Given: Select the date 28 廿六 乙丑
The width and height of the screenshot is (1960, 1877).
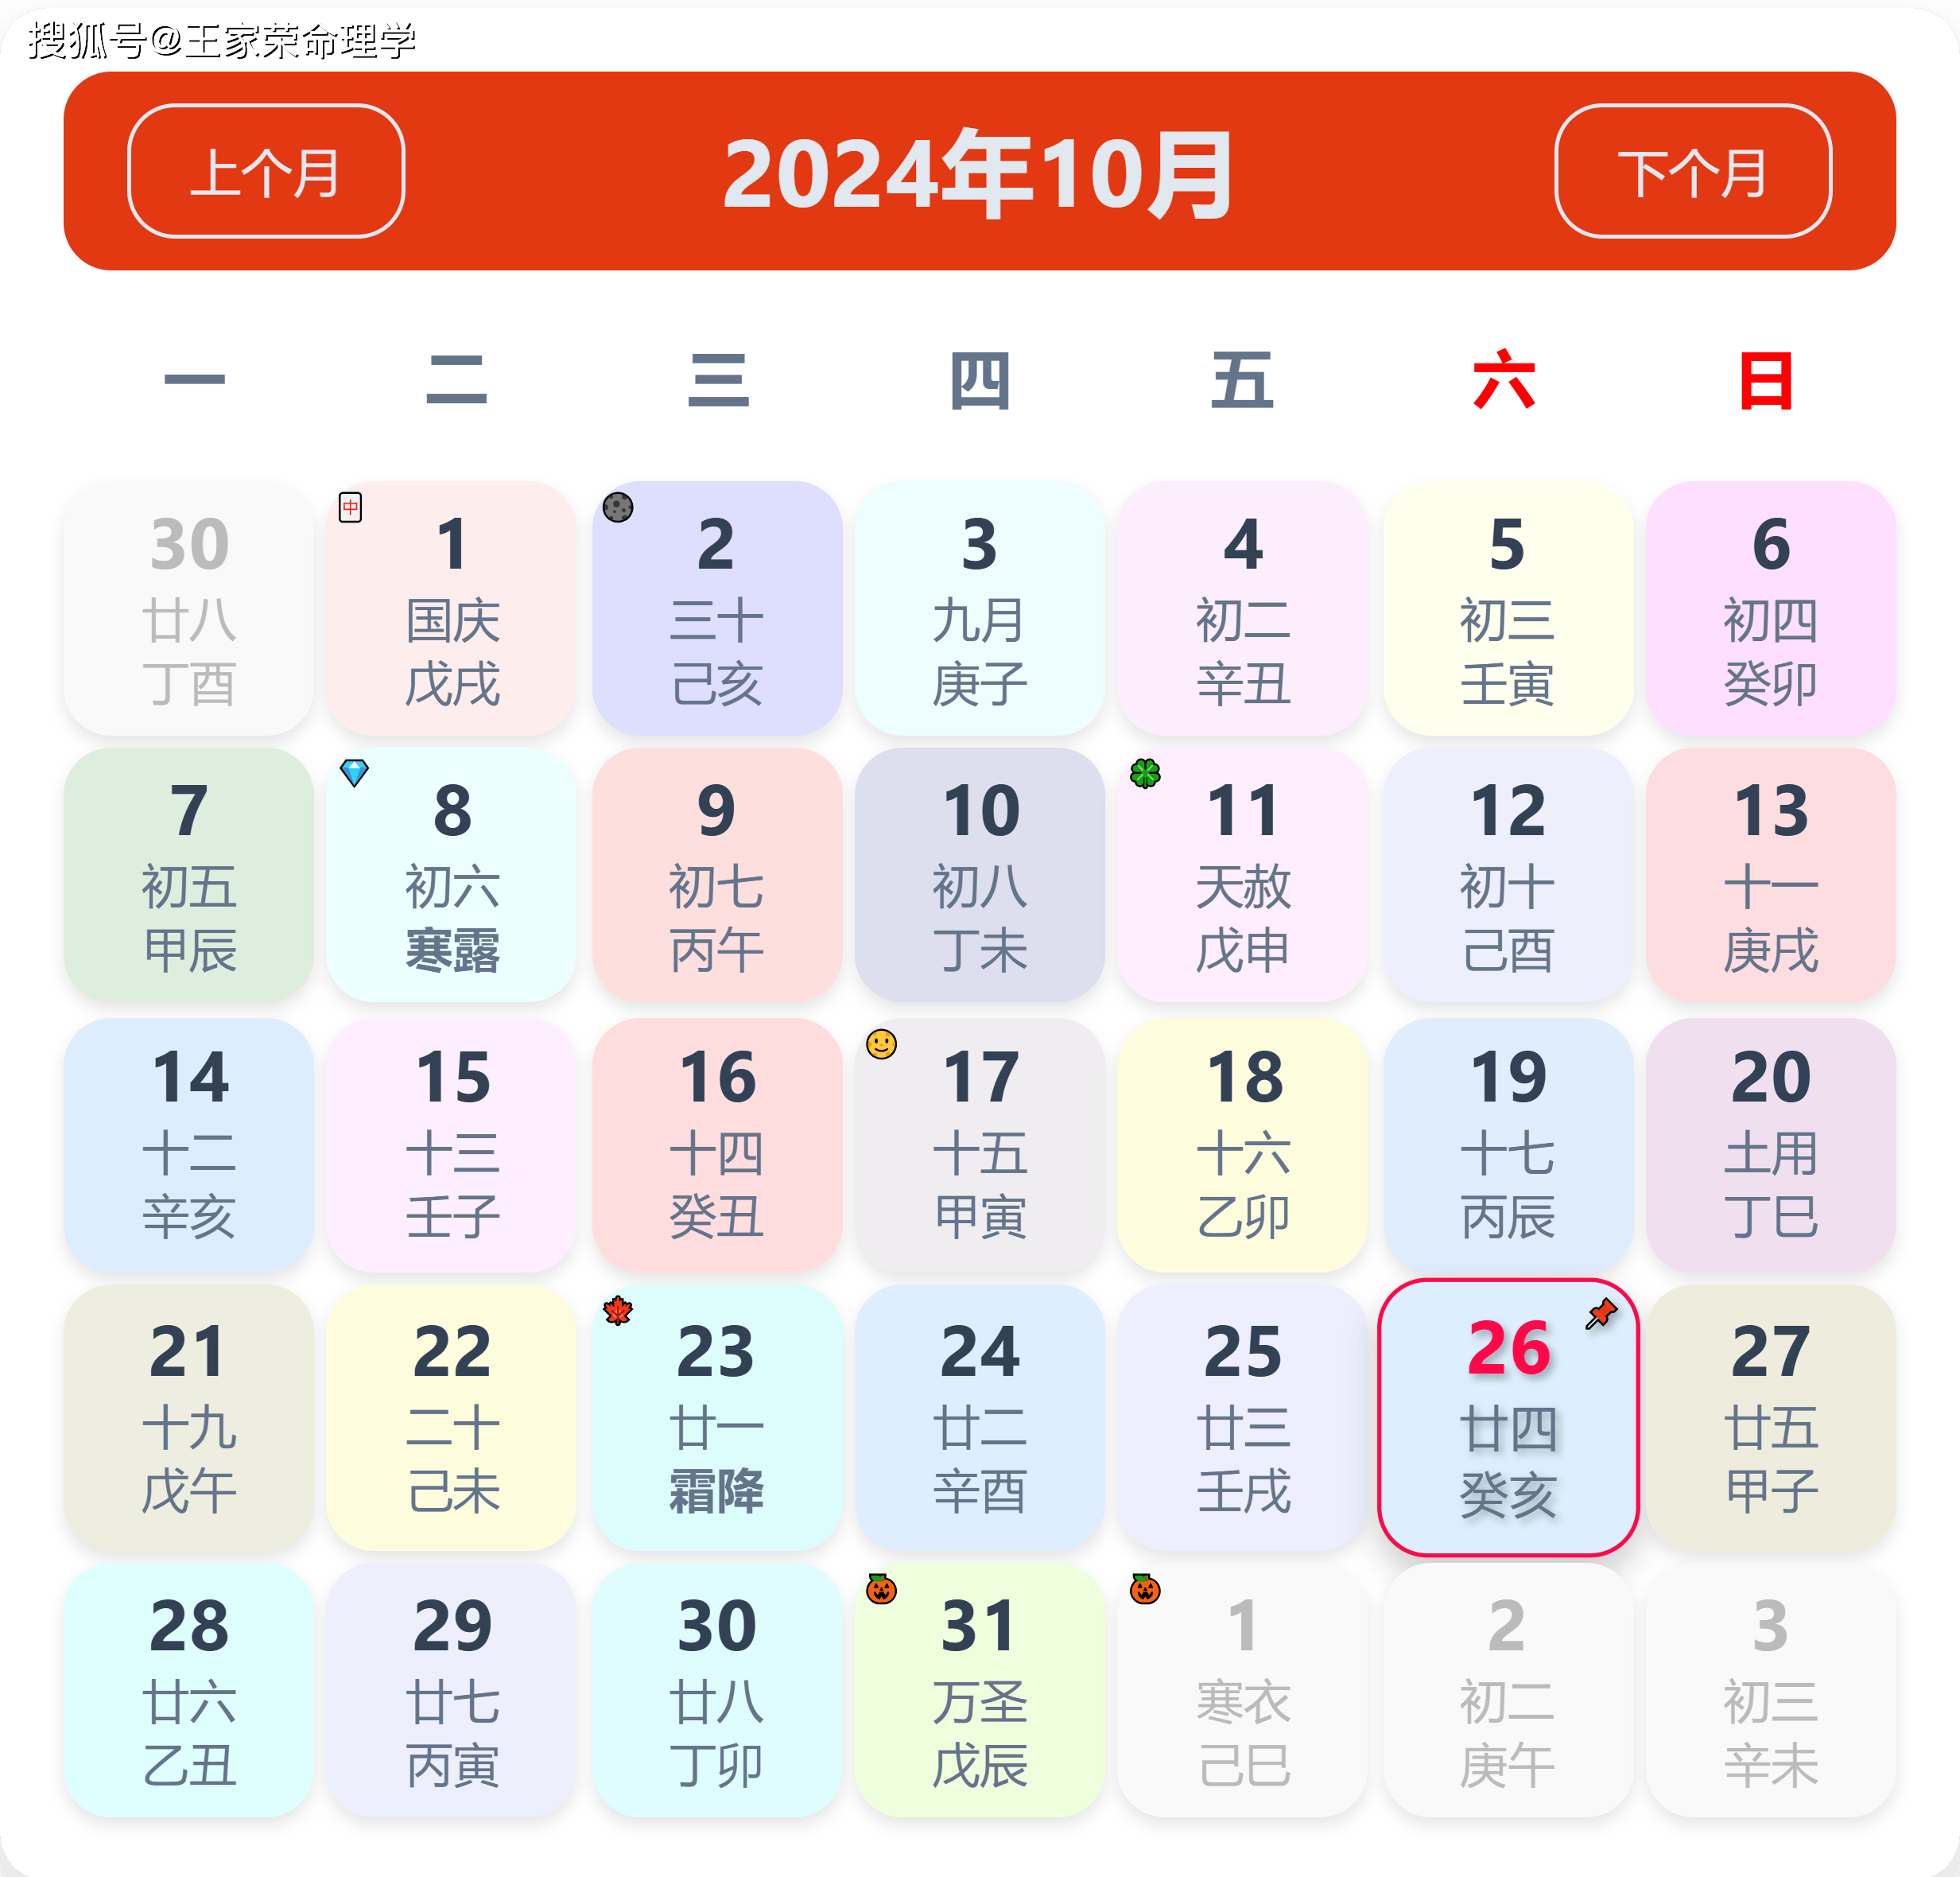Looking at the screenshot, I should 189,1691.
